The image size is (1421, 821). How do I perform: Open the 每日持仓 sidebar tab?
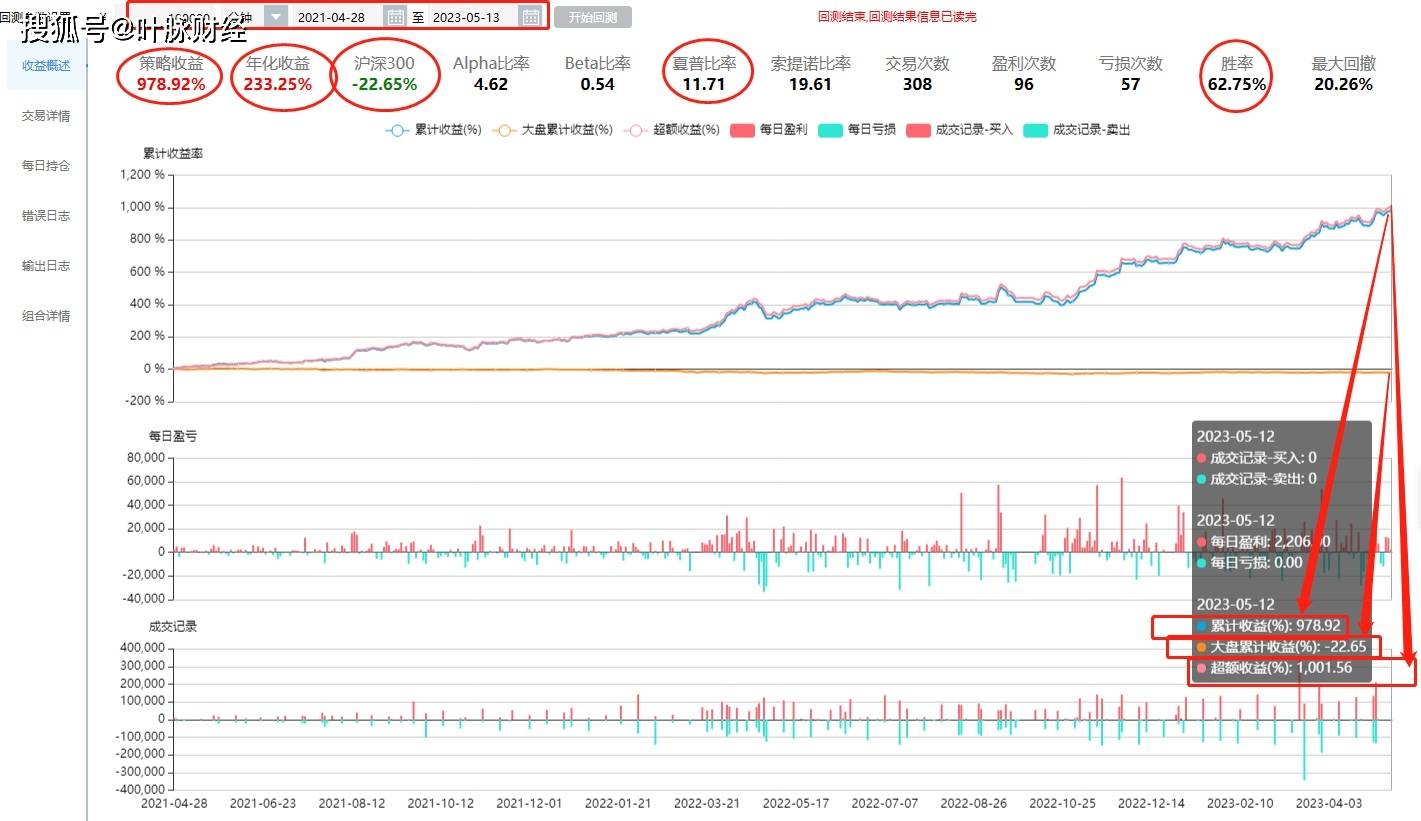pyautogui.click(x=46, y=165)
